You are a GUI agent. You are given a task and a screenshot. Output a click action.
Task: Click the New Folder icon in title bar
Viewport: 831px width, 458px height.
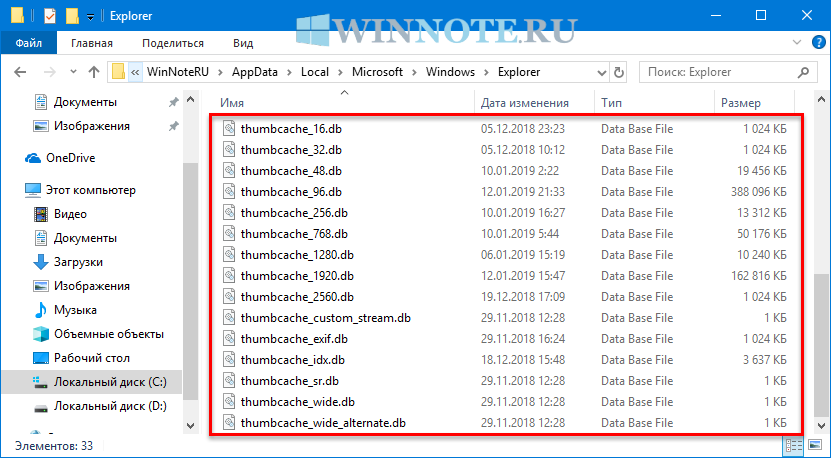[72, 16]
